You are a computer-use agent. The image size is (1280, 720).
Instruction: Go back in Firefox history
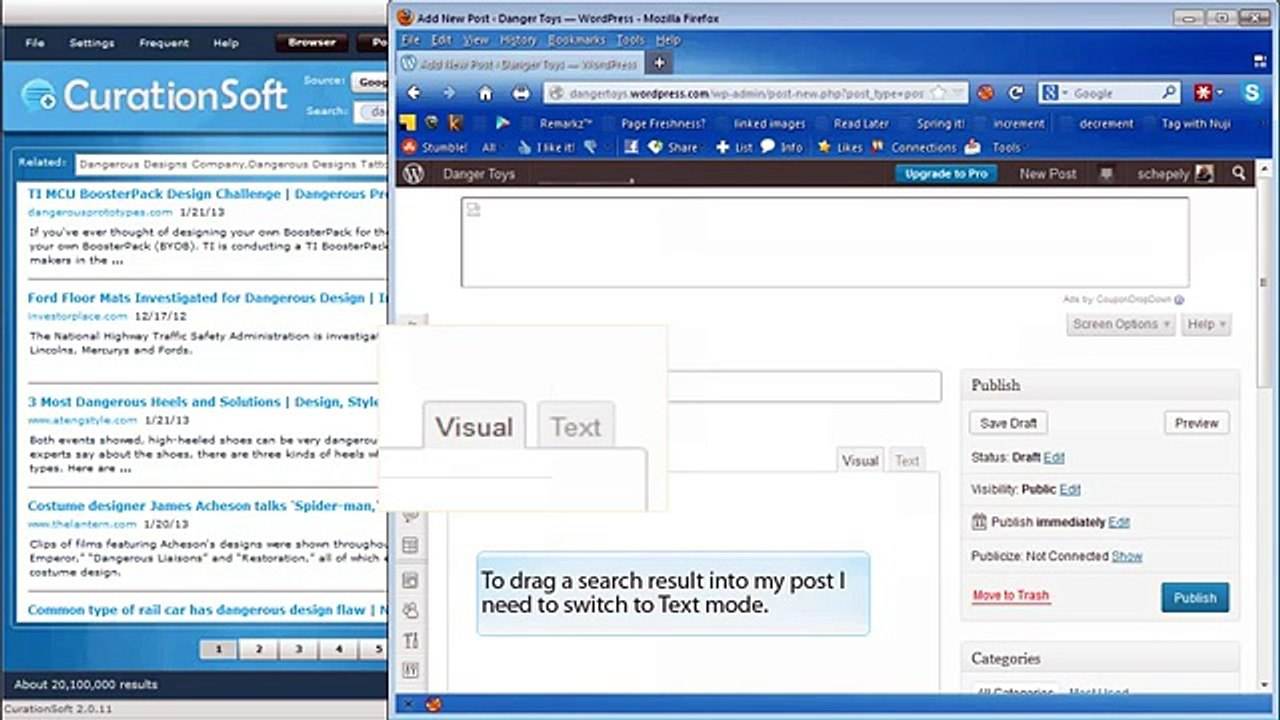point(414,93)
